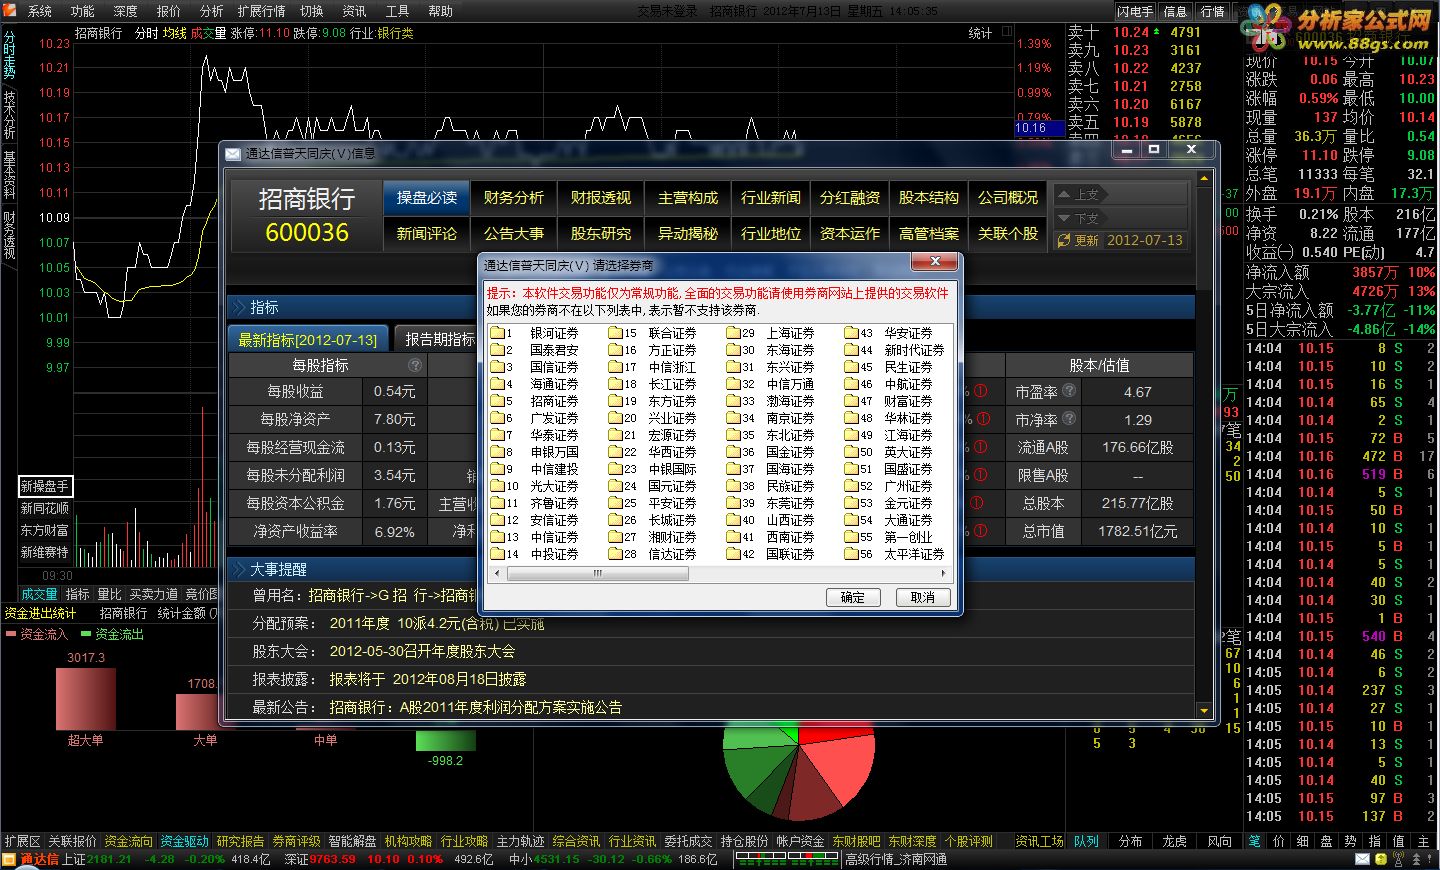Toggle 值 view in bottom-right strip

click(1399, 842)
